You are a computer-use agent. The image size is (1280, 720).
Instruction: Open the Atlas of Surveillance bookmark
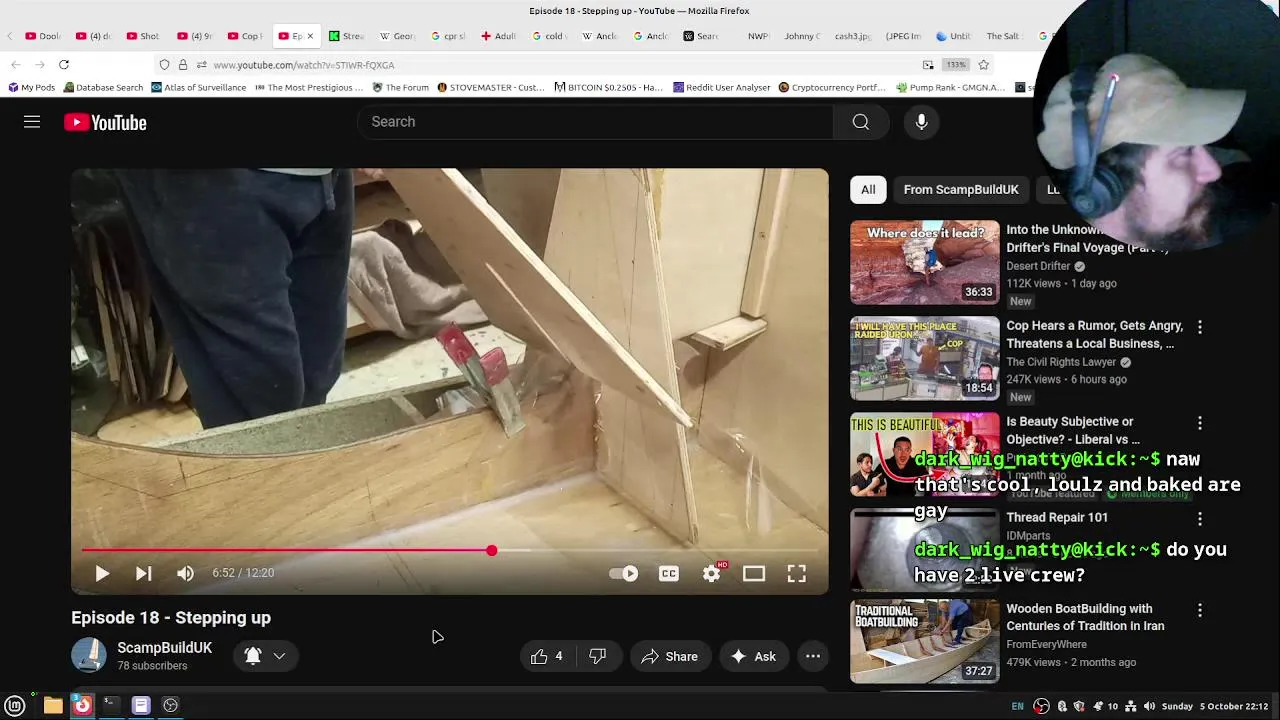pyautogui.click(x=198, y=87)
